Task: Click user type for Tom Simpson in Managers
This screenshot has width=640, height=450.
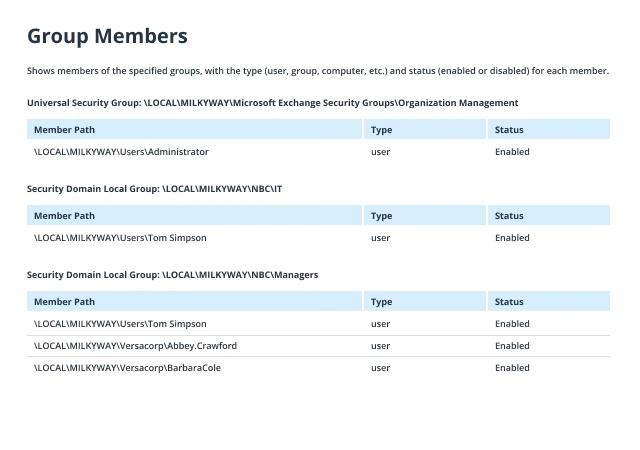Action: click(380, 324)
